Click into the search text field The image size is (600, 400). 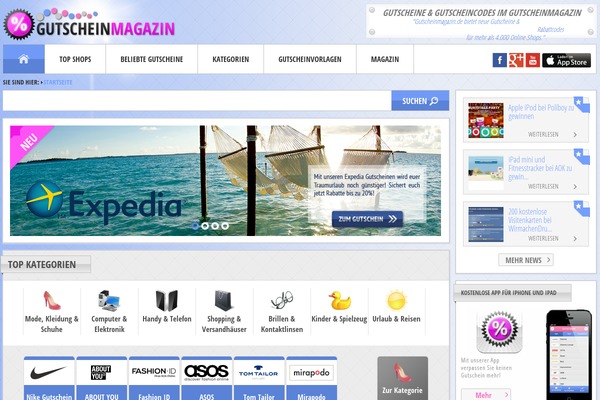pos(197,101)
